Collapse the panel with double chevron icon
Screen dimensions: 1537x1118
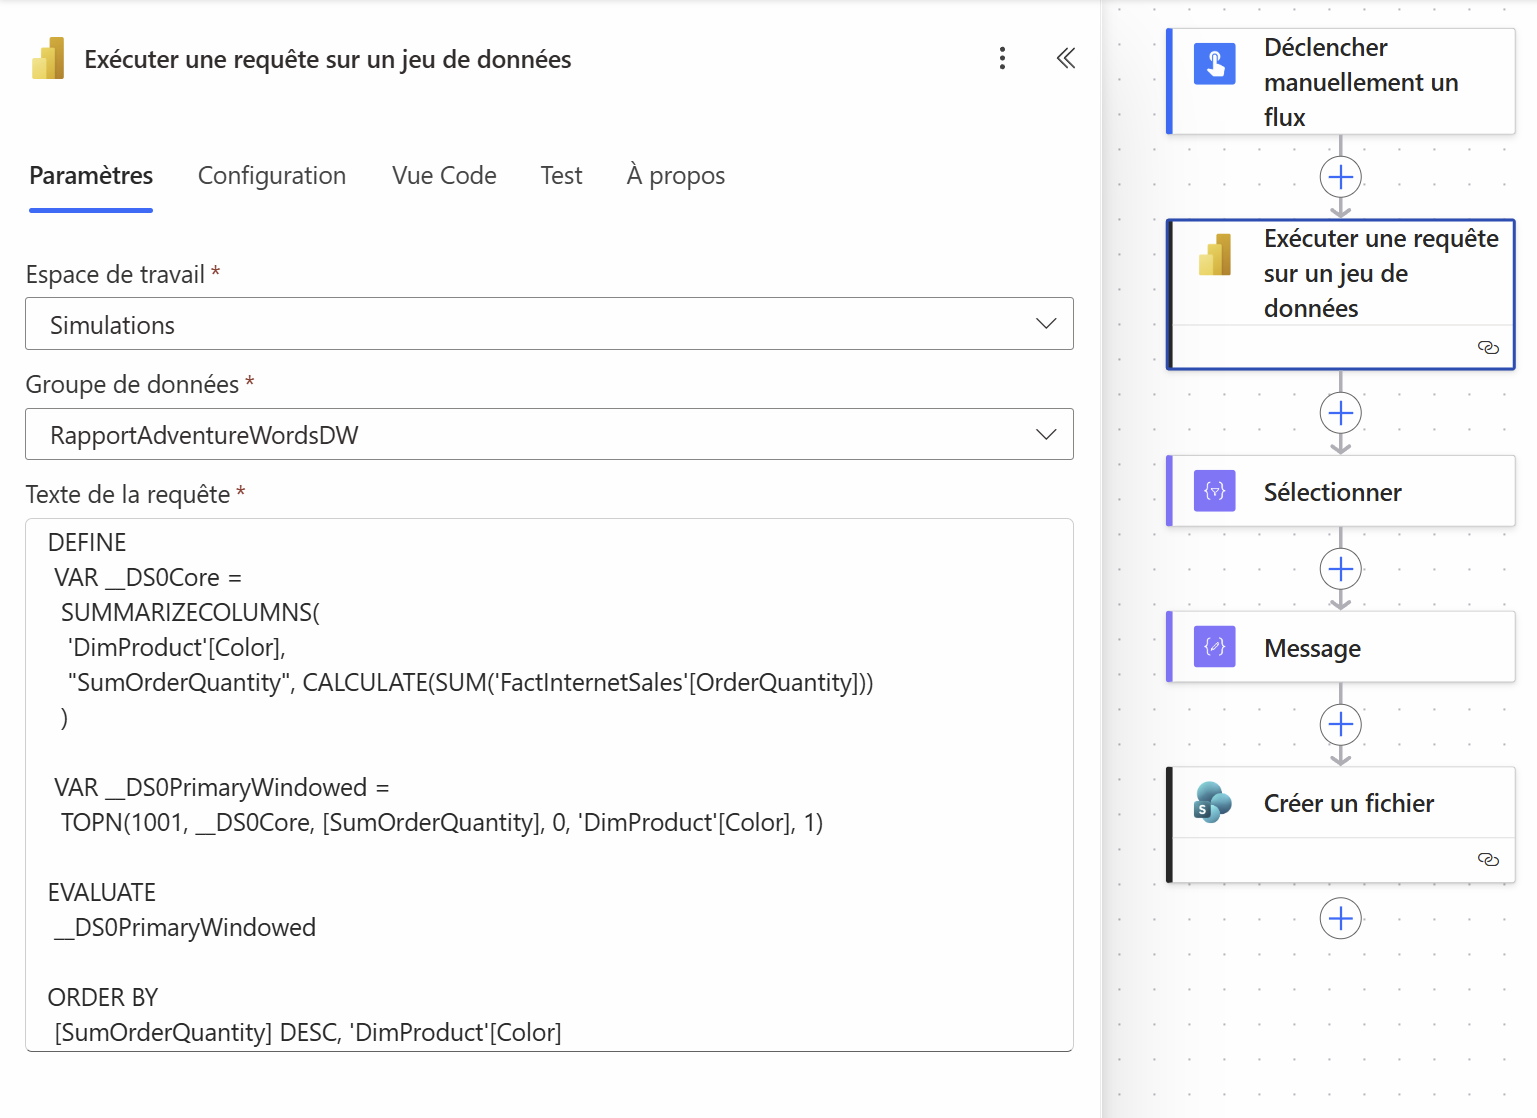[x=1066, y=58]
